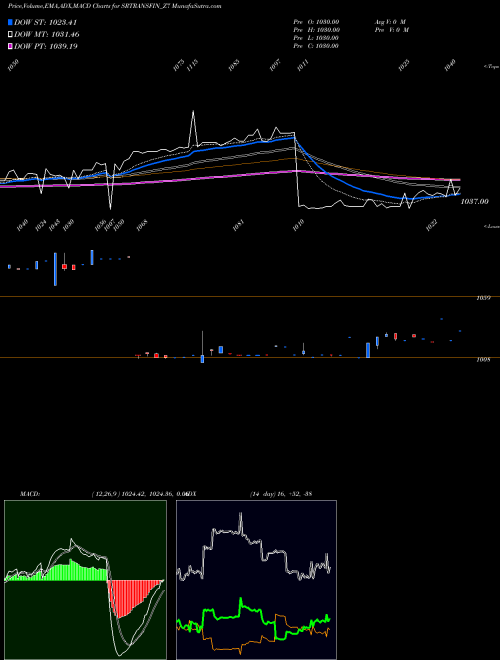This screenshot has height=660, width=500.
Task: Click the 'Pre V: 0 M' volume text
Action: [x=392, y=30]
